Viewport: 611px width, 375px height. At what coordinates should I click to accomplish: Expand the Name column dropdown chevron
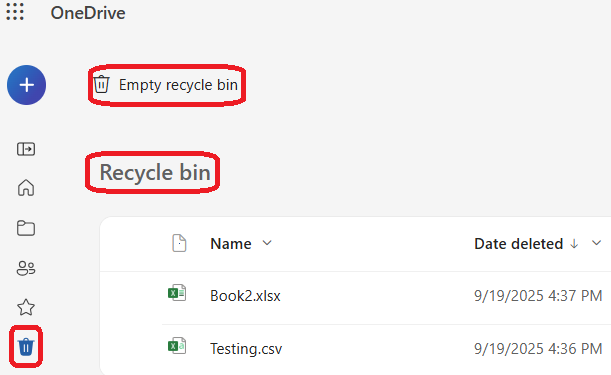pyautogui.click(x=267, y=243)
